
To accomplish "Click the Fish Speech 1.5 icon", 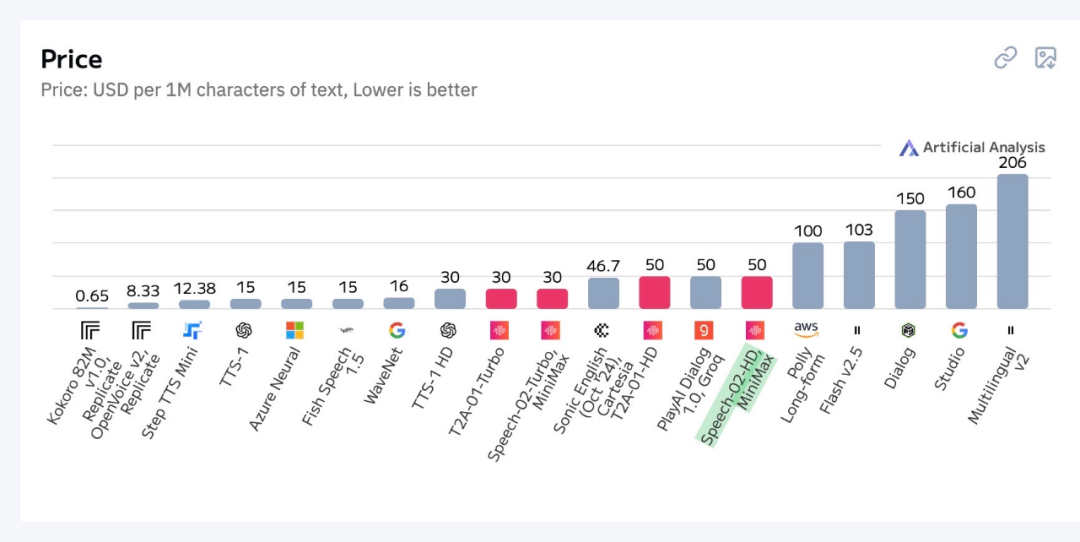I will tap(346, 330).
